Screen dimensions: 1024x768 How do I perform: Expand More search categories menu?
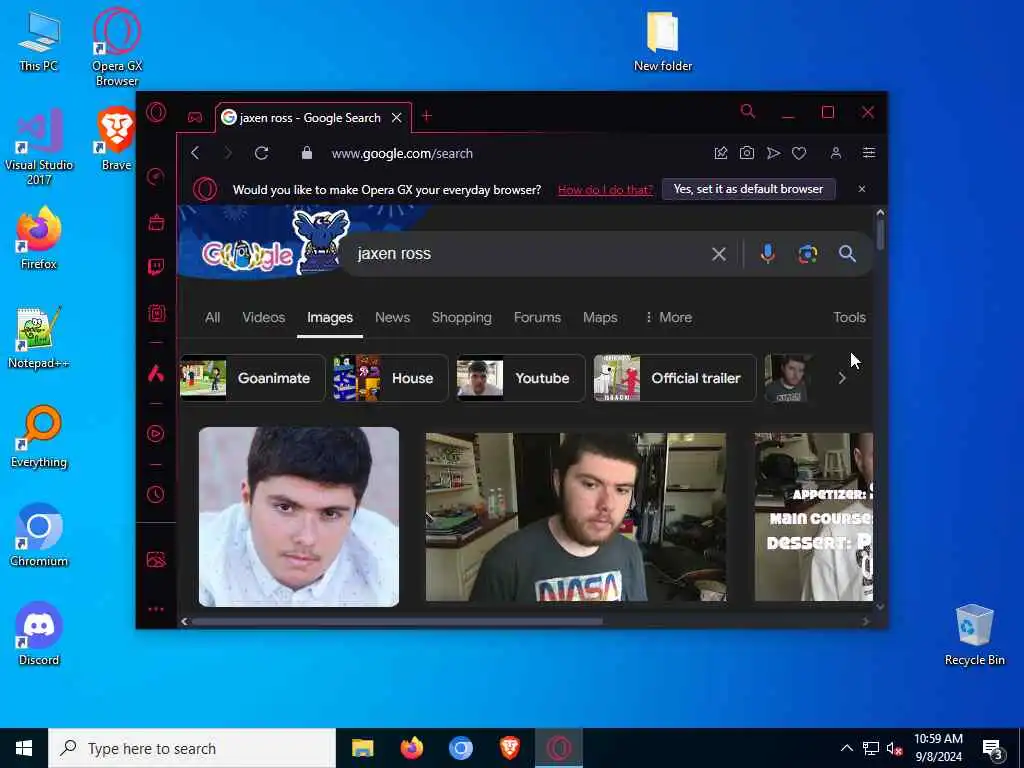(x=668, y=317)
